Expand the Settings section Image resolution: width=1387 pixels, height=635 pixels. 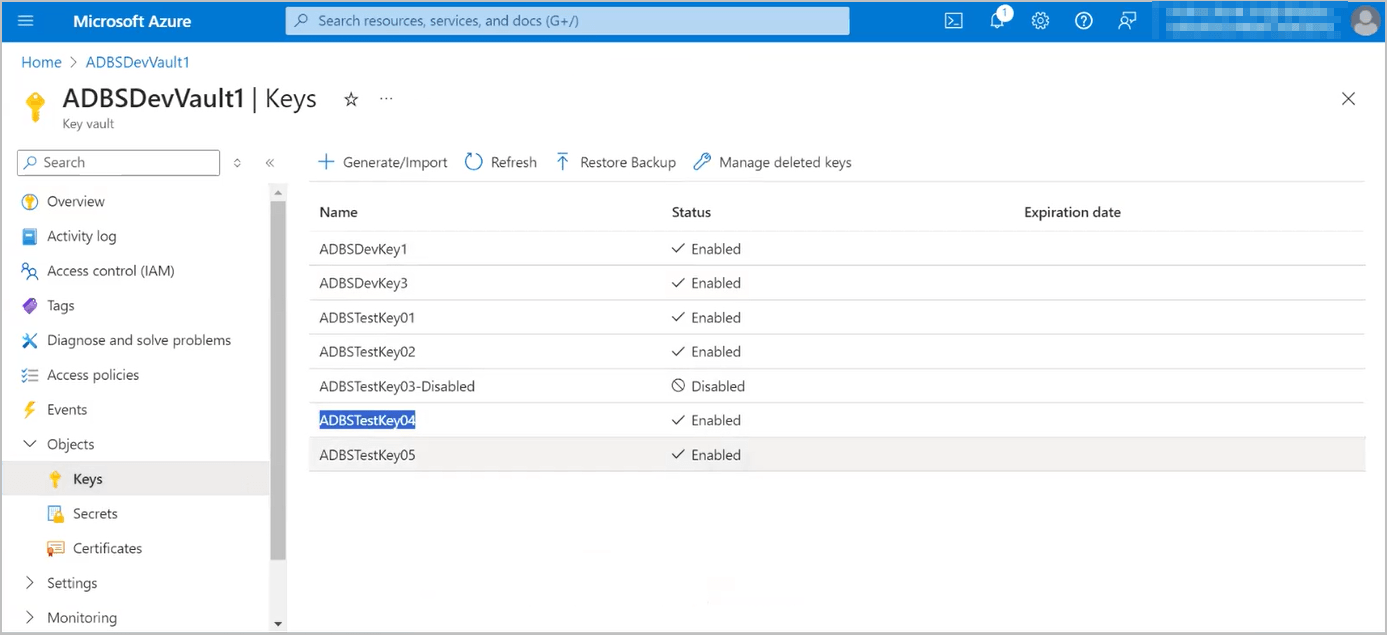tap(29, 583)
